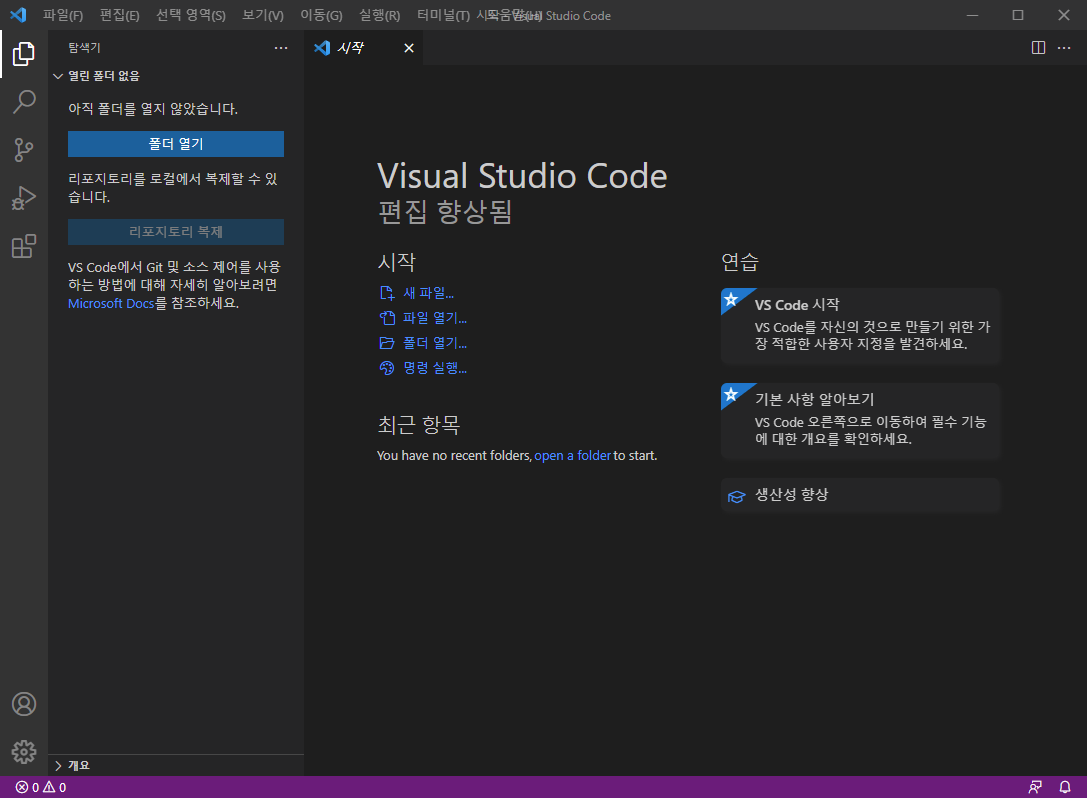Click the open a folder link
The height and width of the screenshot is (798, 1087).
tap(573, 456)
